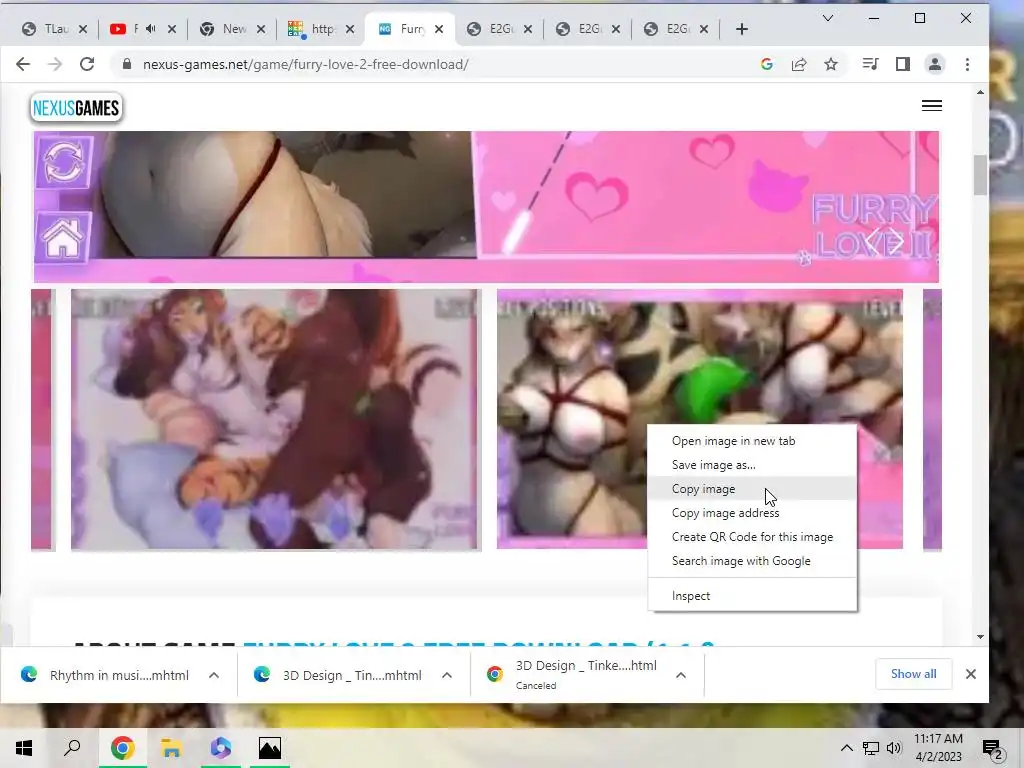Open the tab search chevron

point(827,18)
